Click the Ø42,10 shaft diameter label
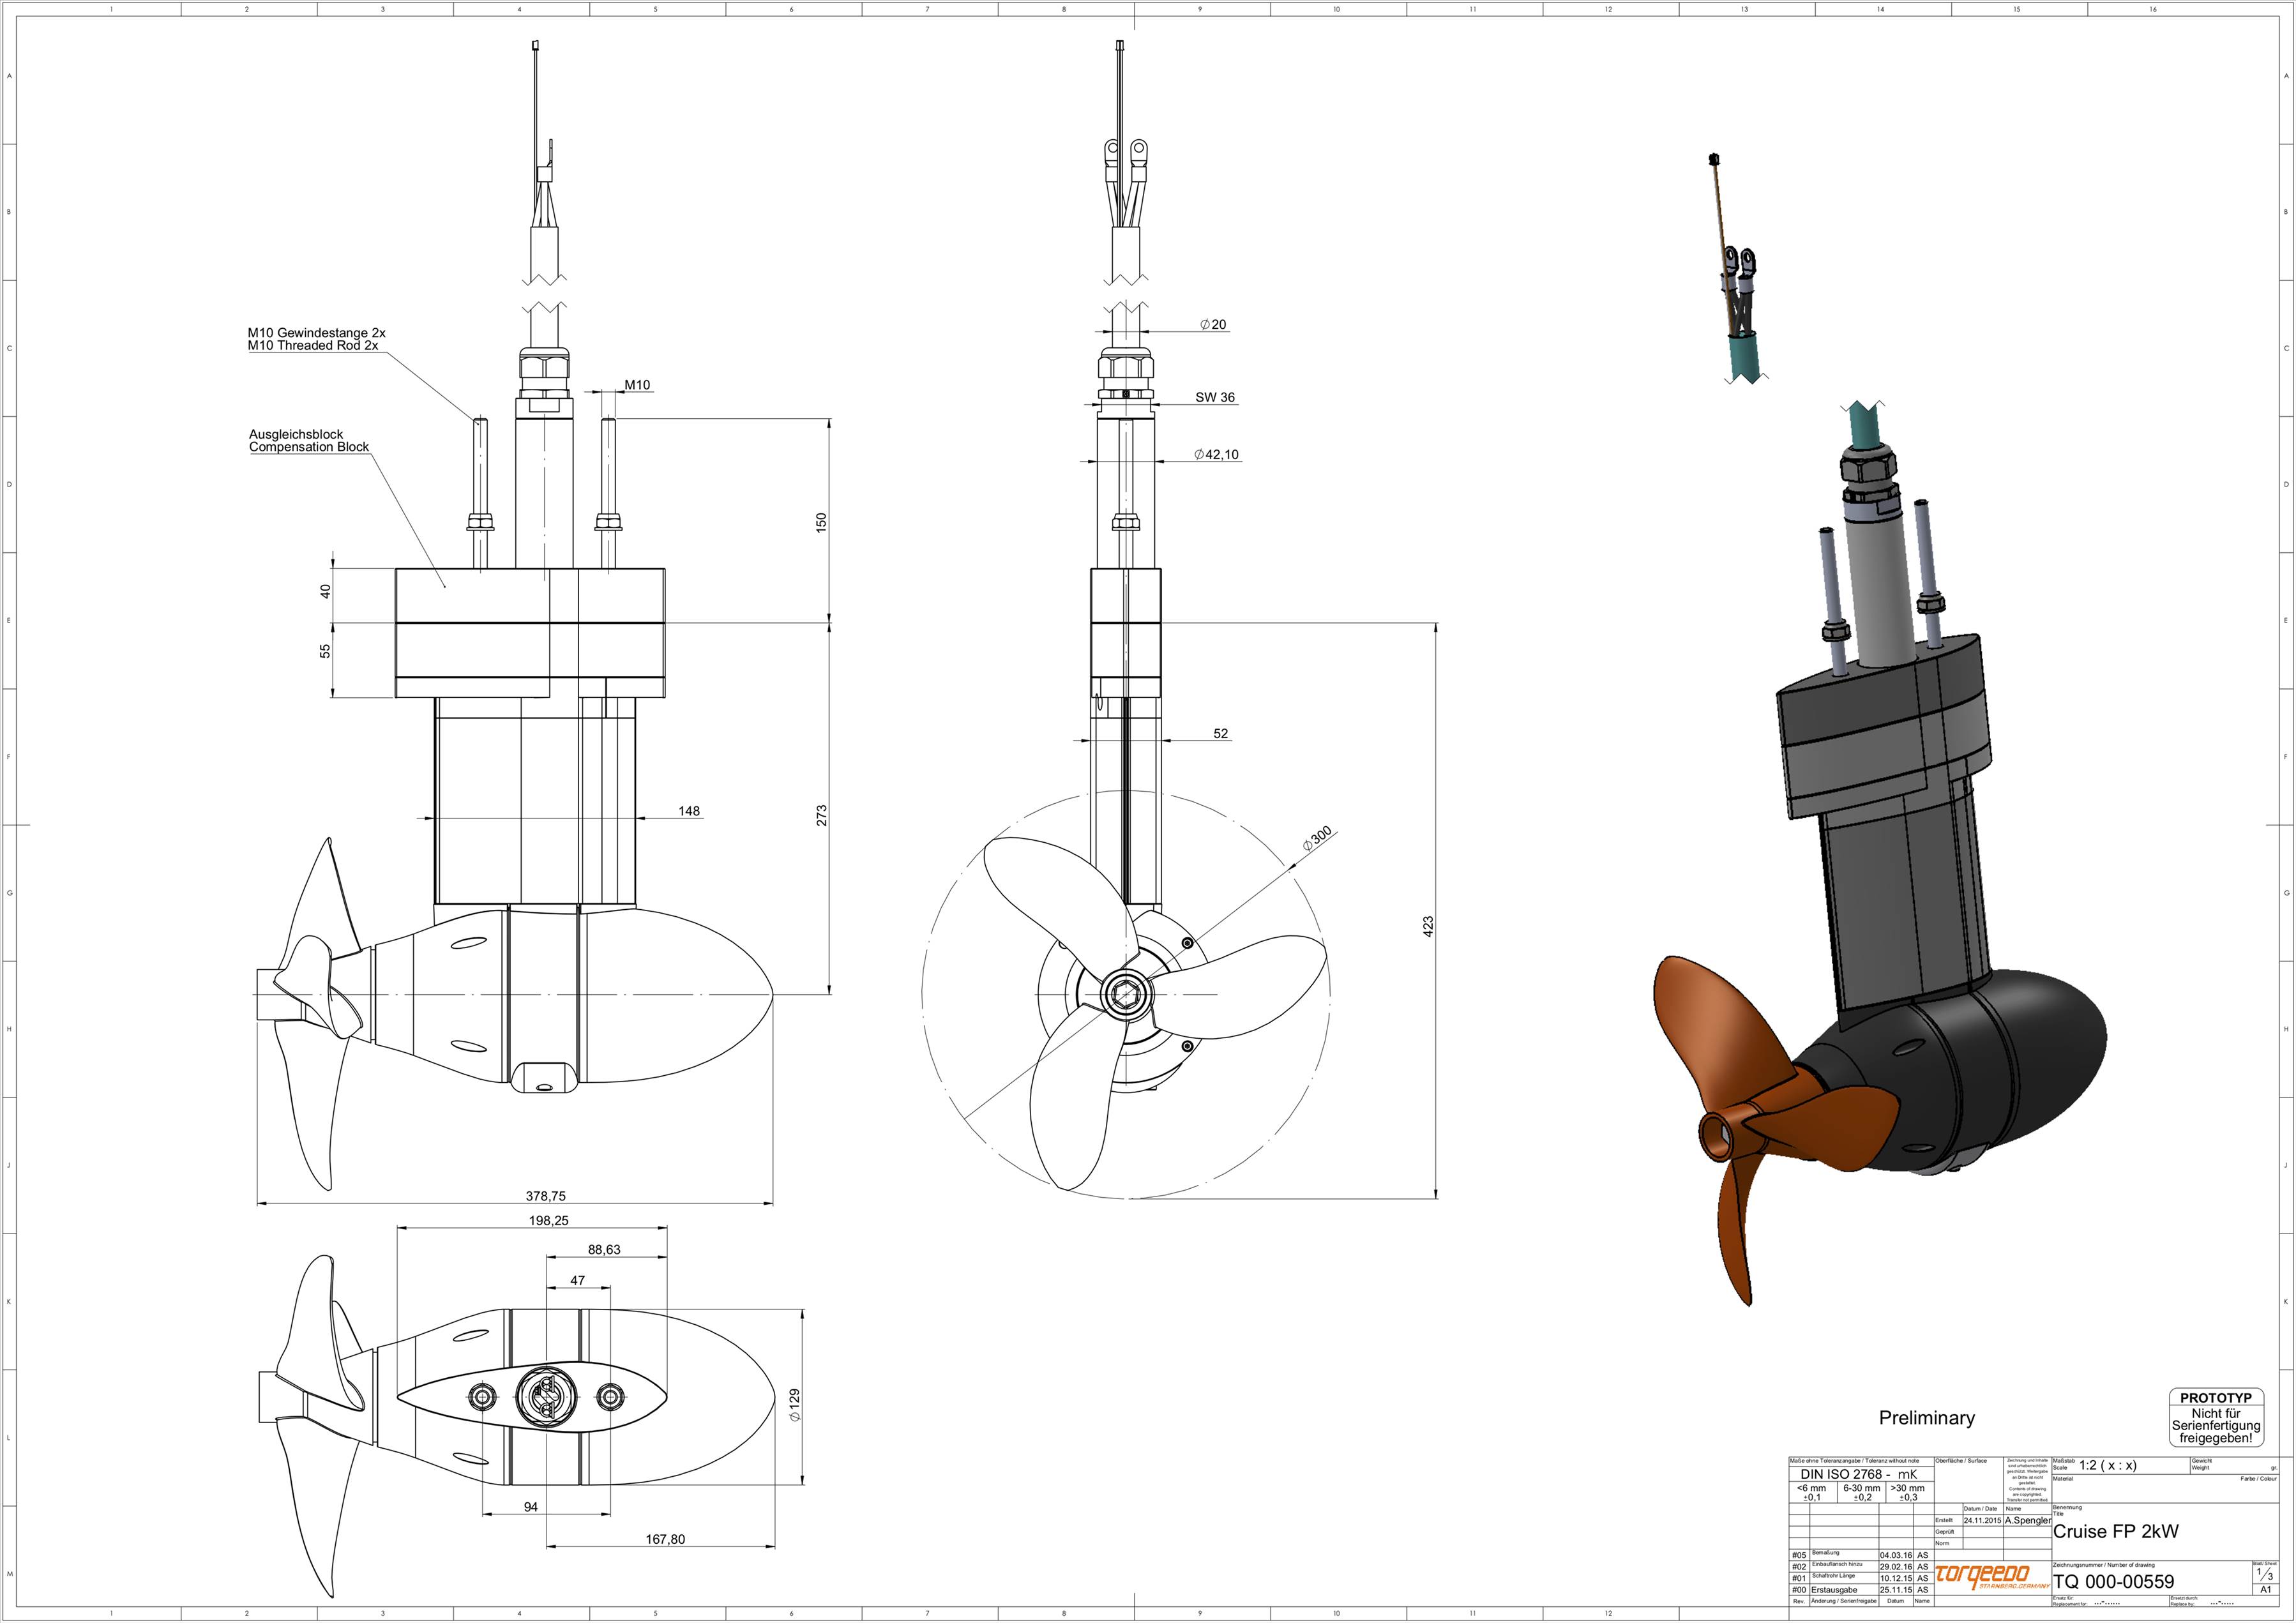Image resolution: width=2296 pixels, height=1623 pixels. [x=1216, y=454]
